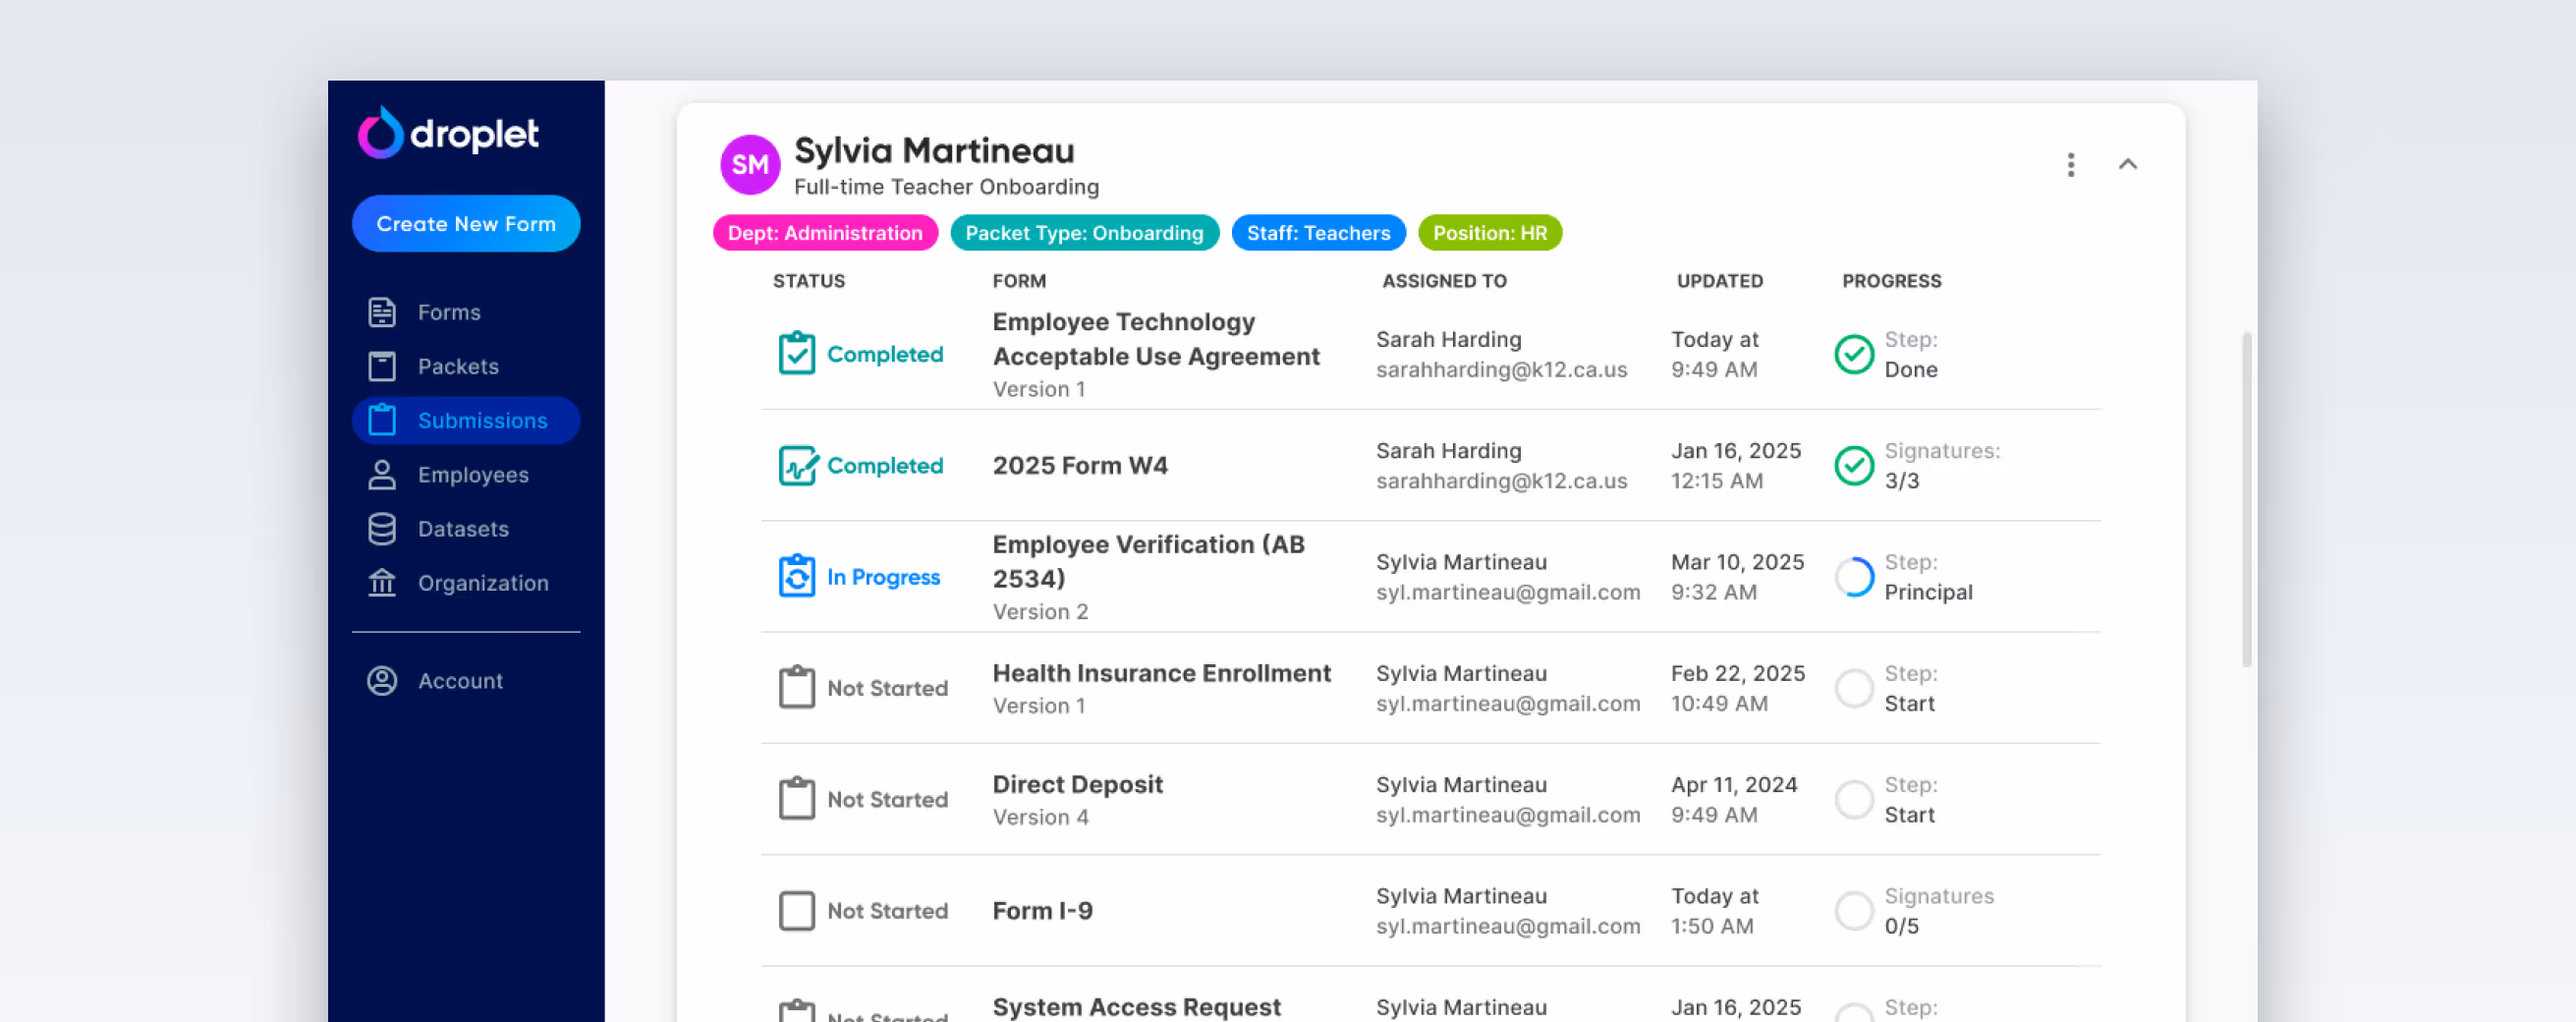Click ASSIGNED TO column header
The width and height of the screenshot is (2576, 1022).
coord(1444,281)
